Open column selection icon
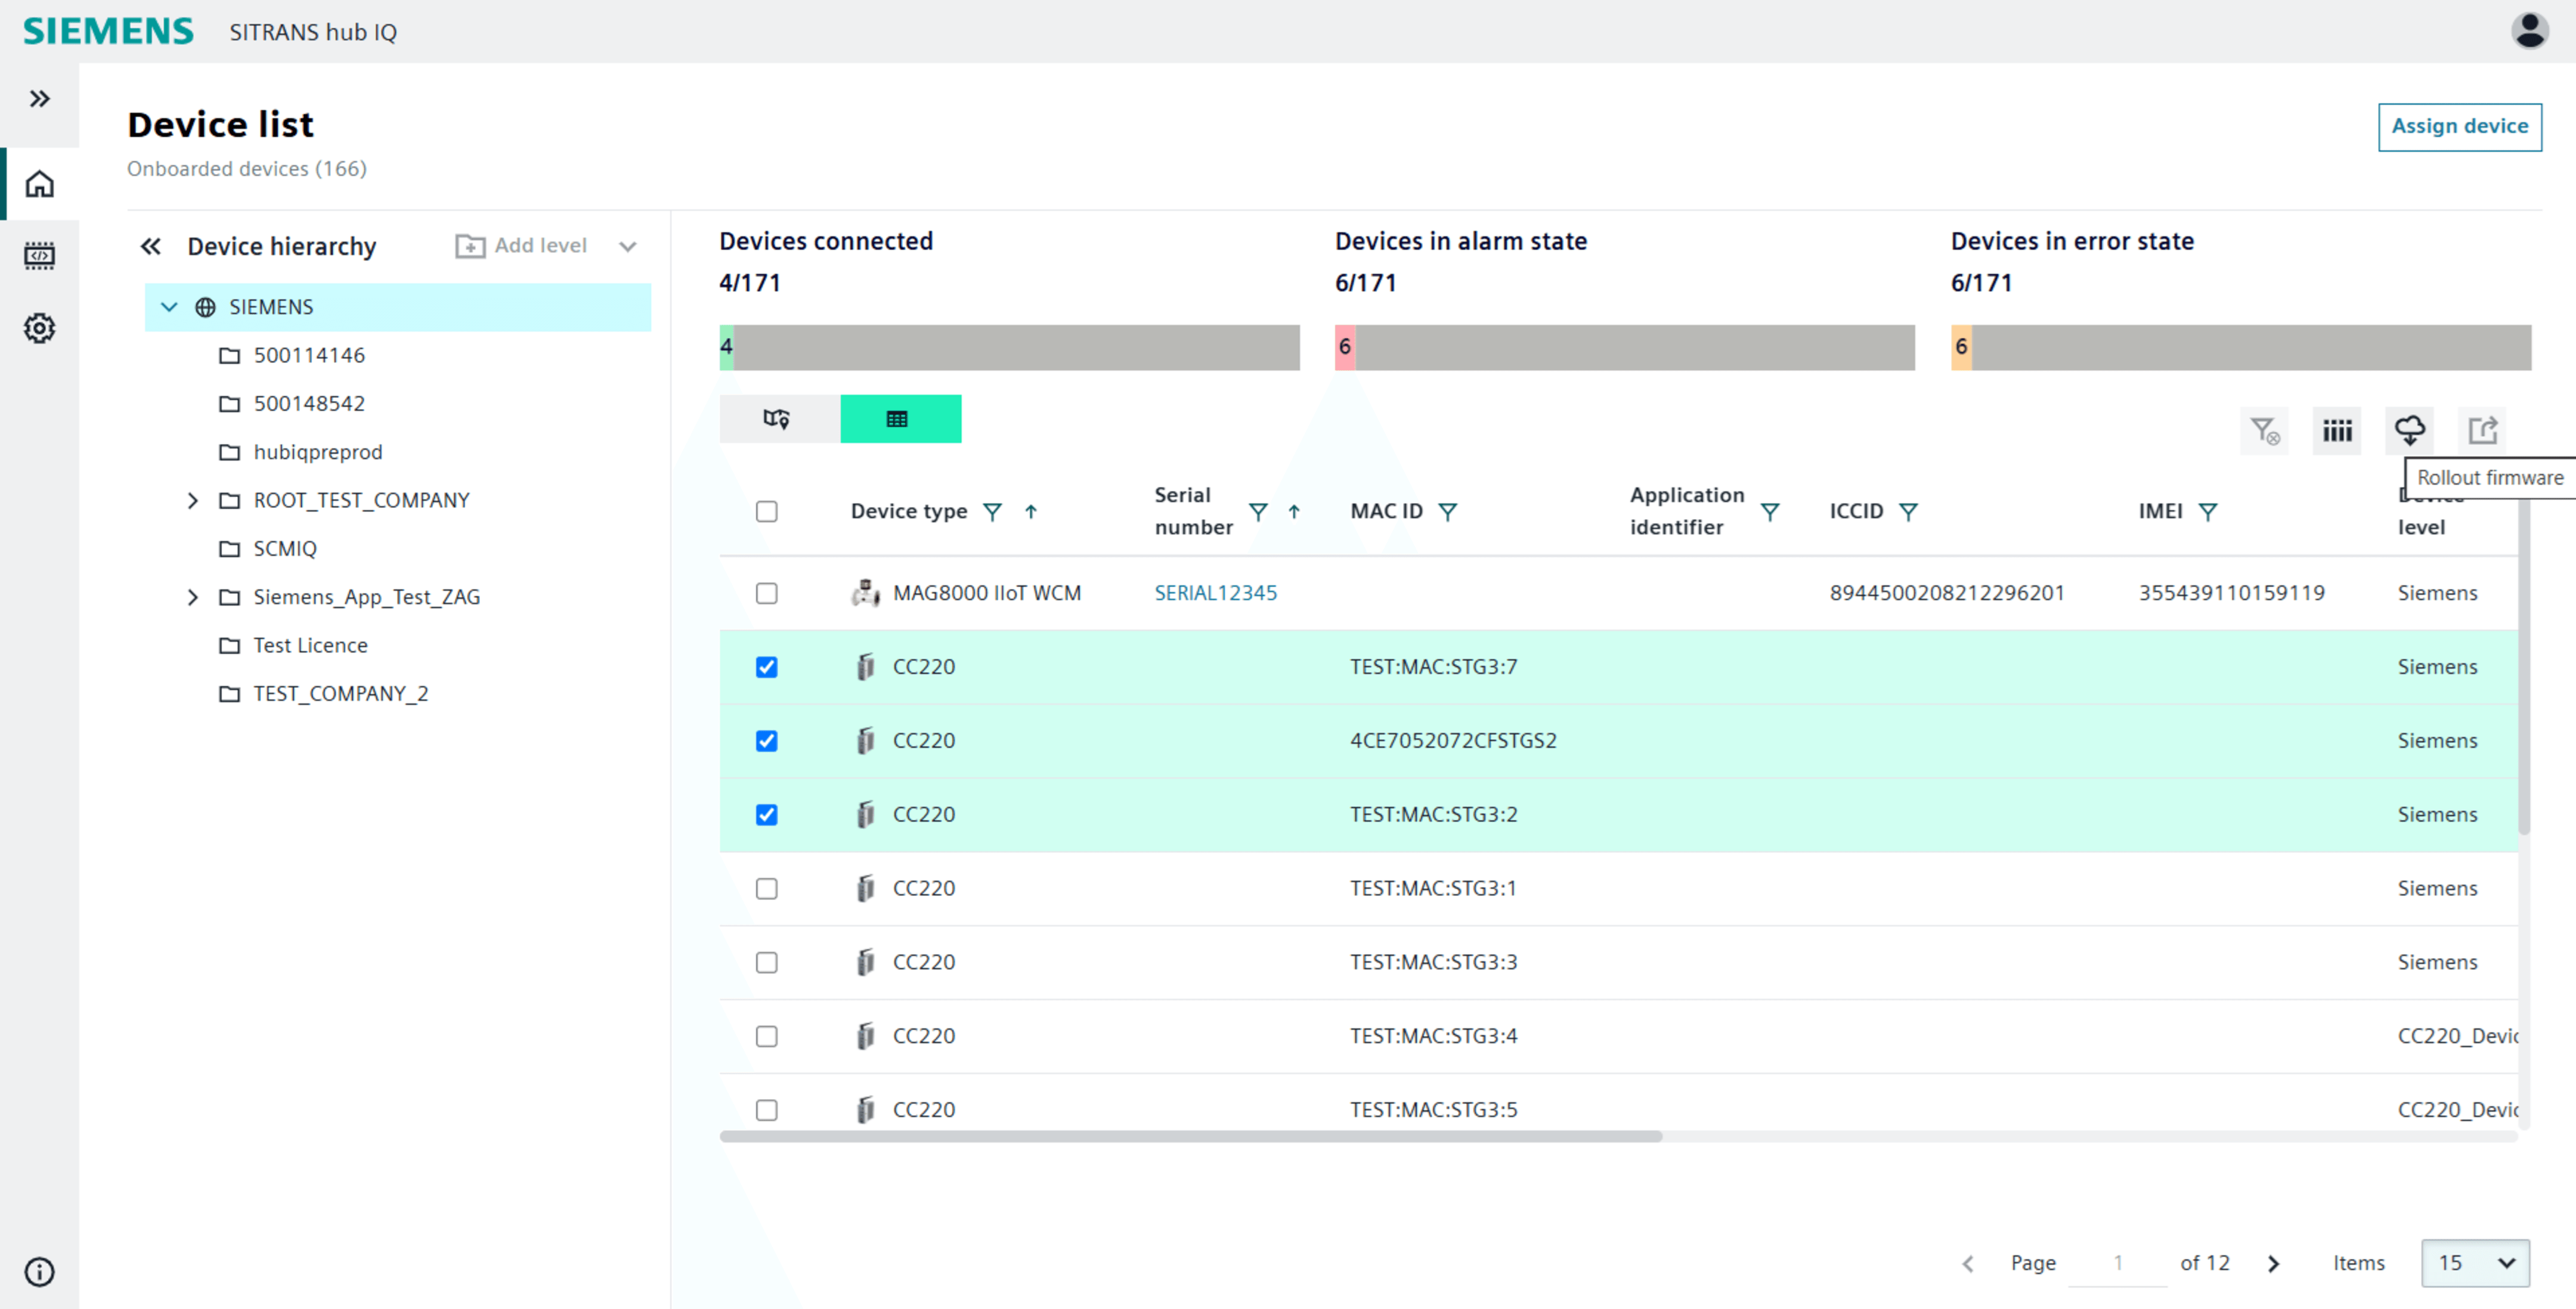 point(2337,431)
